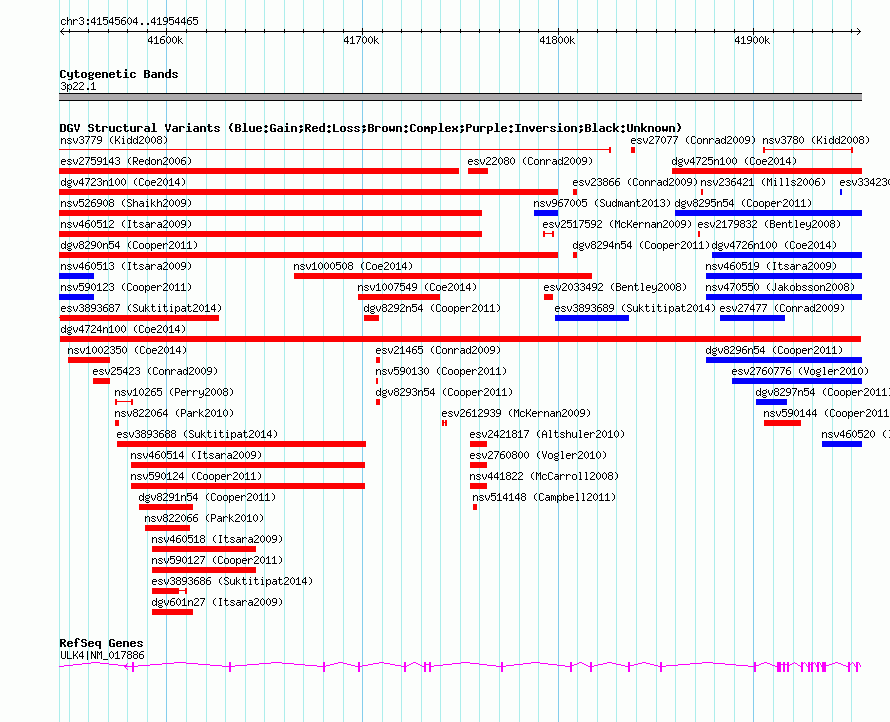Screen dimensions: 890x722
Task: Click the esv2612939 (McKernan2009) label
Action: tap(516, 413)
